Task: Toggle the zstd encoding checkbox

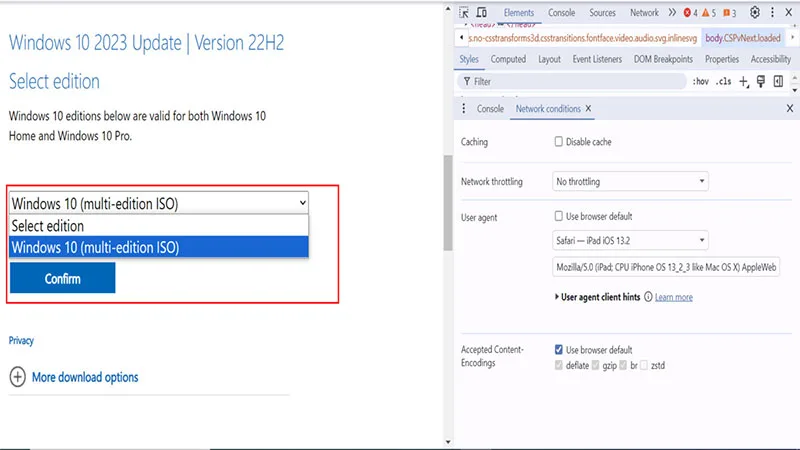Action: 644,365
